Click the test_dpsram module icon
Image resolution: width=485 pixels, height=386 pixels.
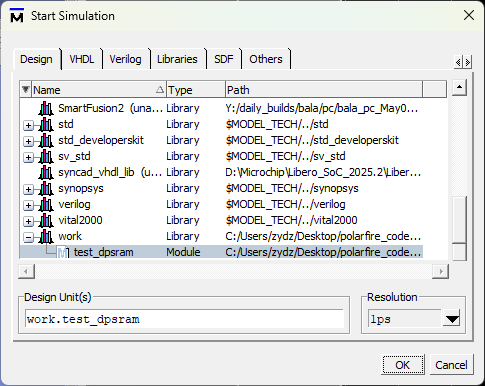point(63,252)
